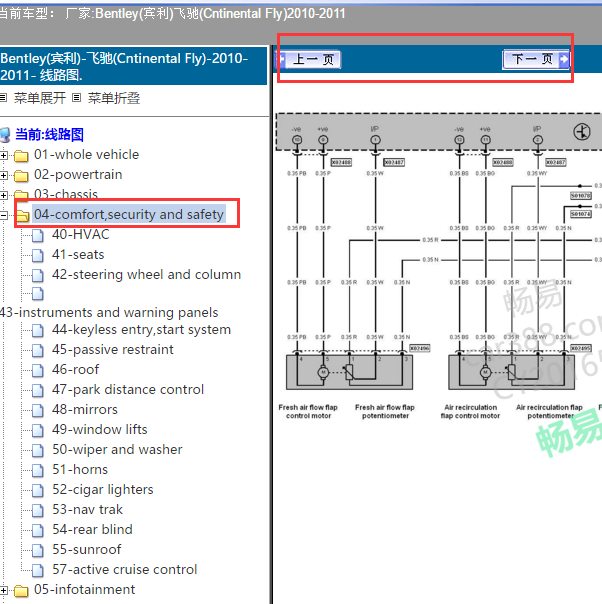Open the 48-mirrors diagram
Screen dimensions: 602x604
click(x=85, y=409)
